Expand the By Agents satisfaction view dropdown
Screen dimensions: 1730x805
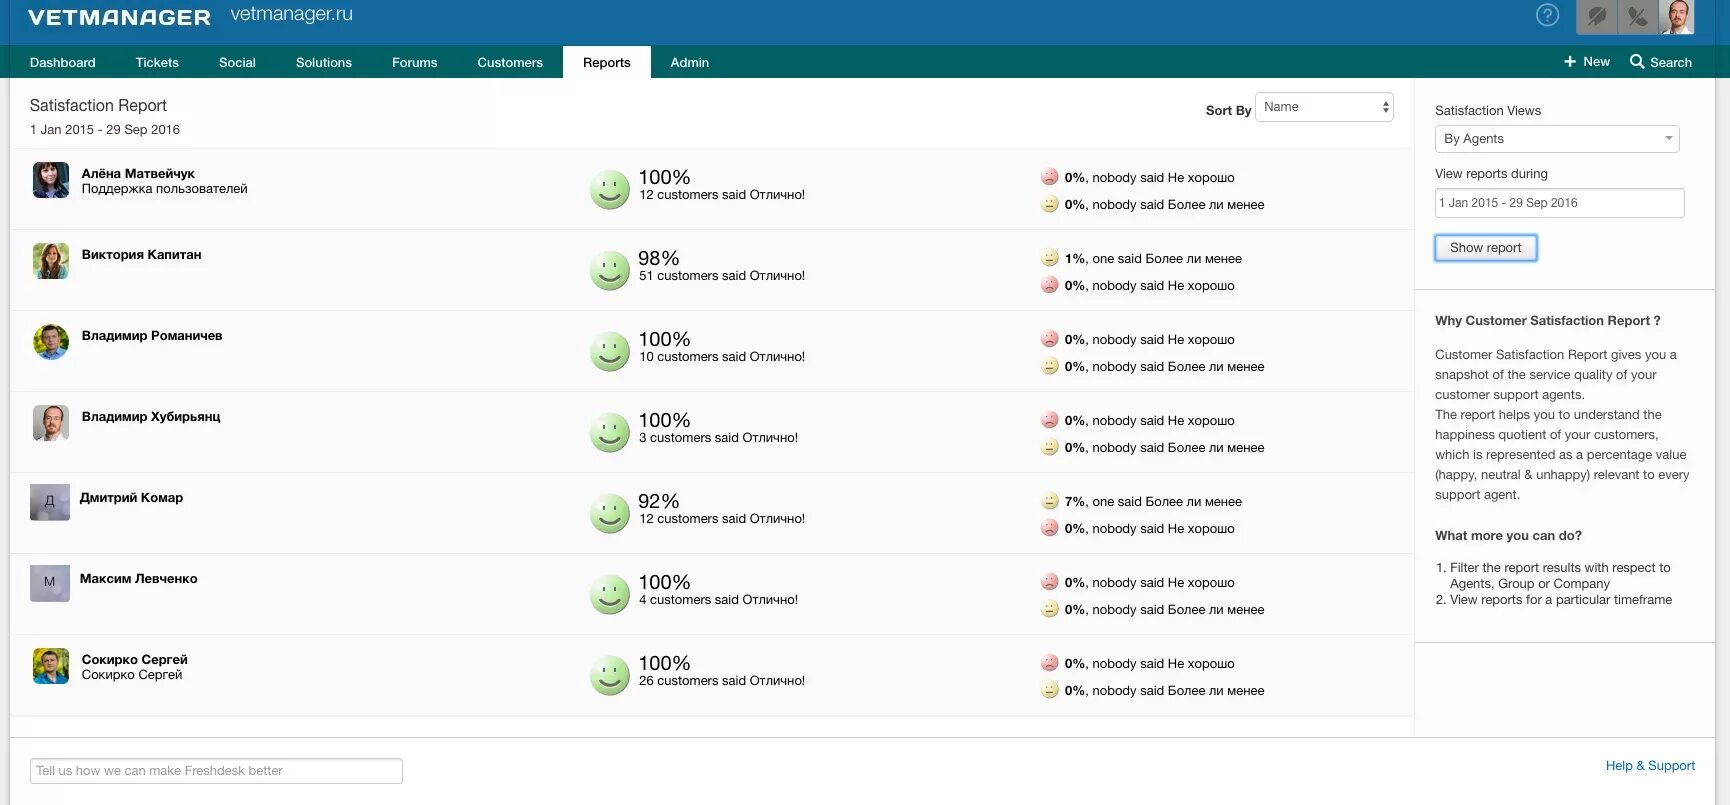point(1557,139)
